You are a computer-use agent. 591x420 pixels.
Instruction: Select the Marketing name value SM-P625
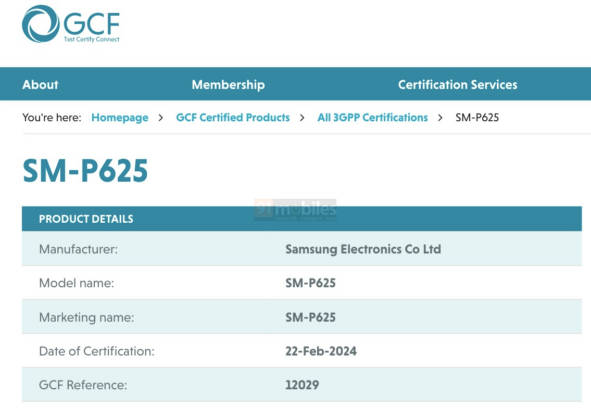311,317
